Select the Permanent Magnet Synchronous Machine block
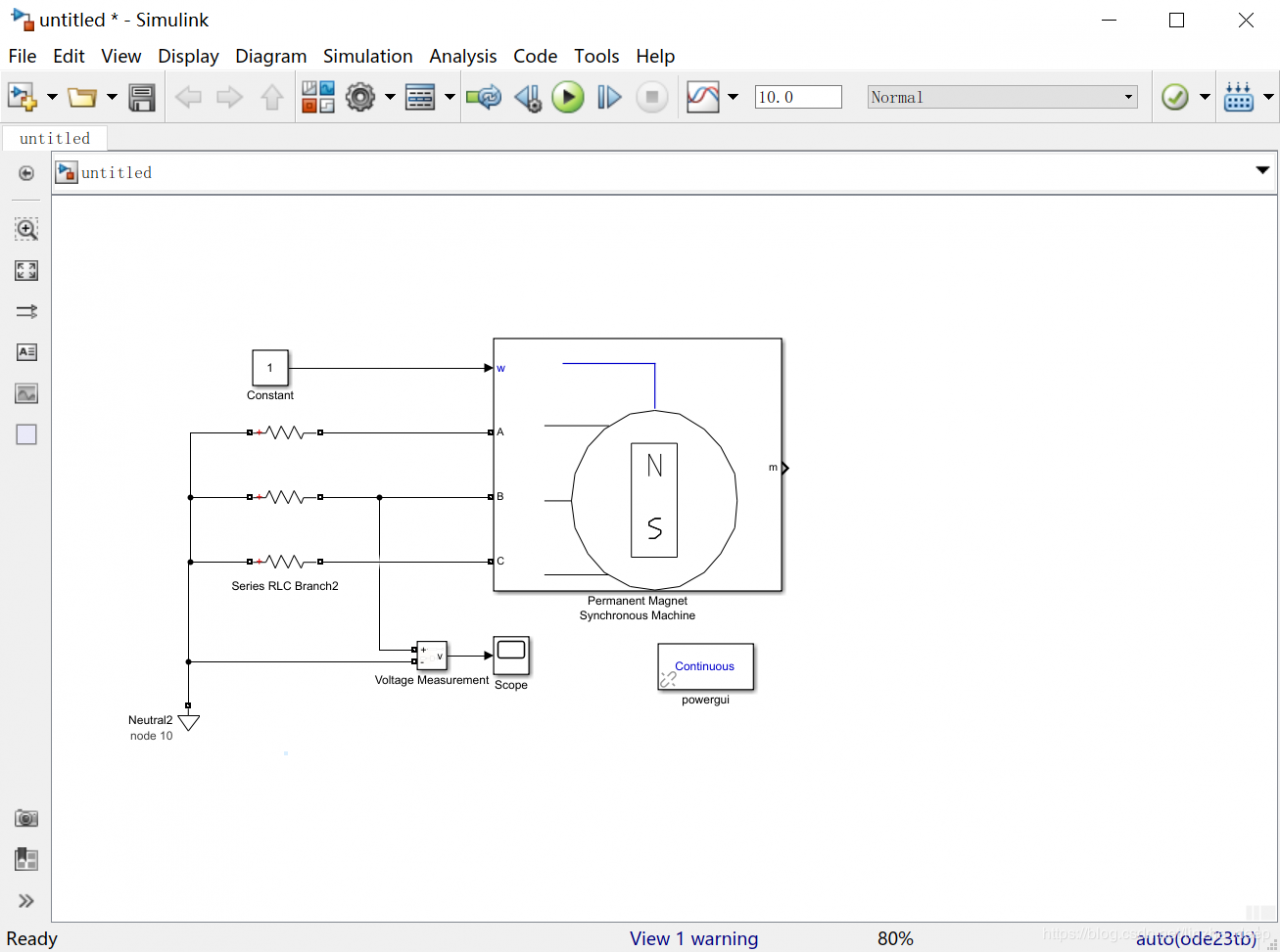Image resolution: width=1280 pixels, height=952 pixels. pos(637,465)
